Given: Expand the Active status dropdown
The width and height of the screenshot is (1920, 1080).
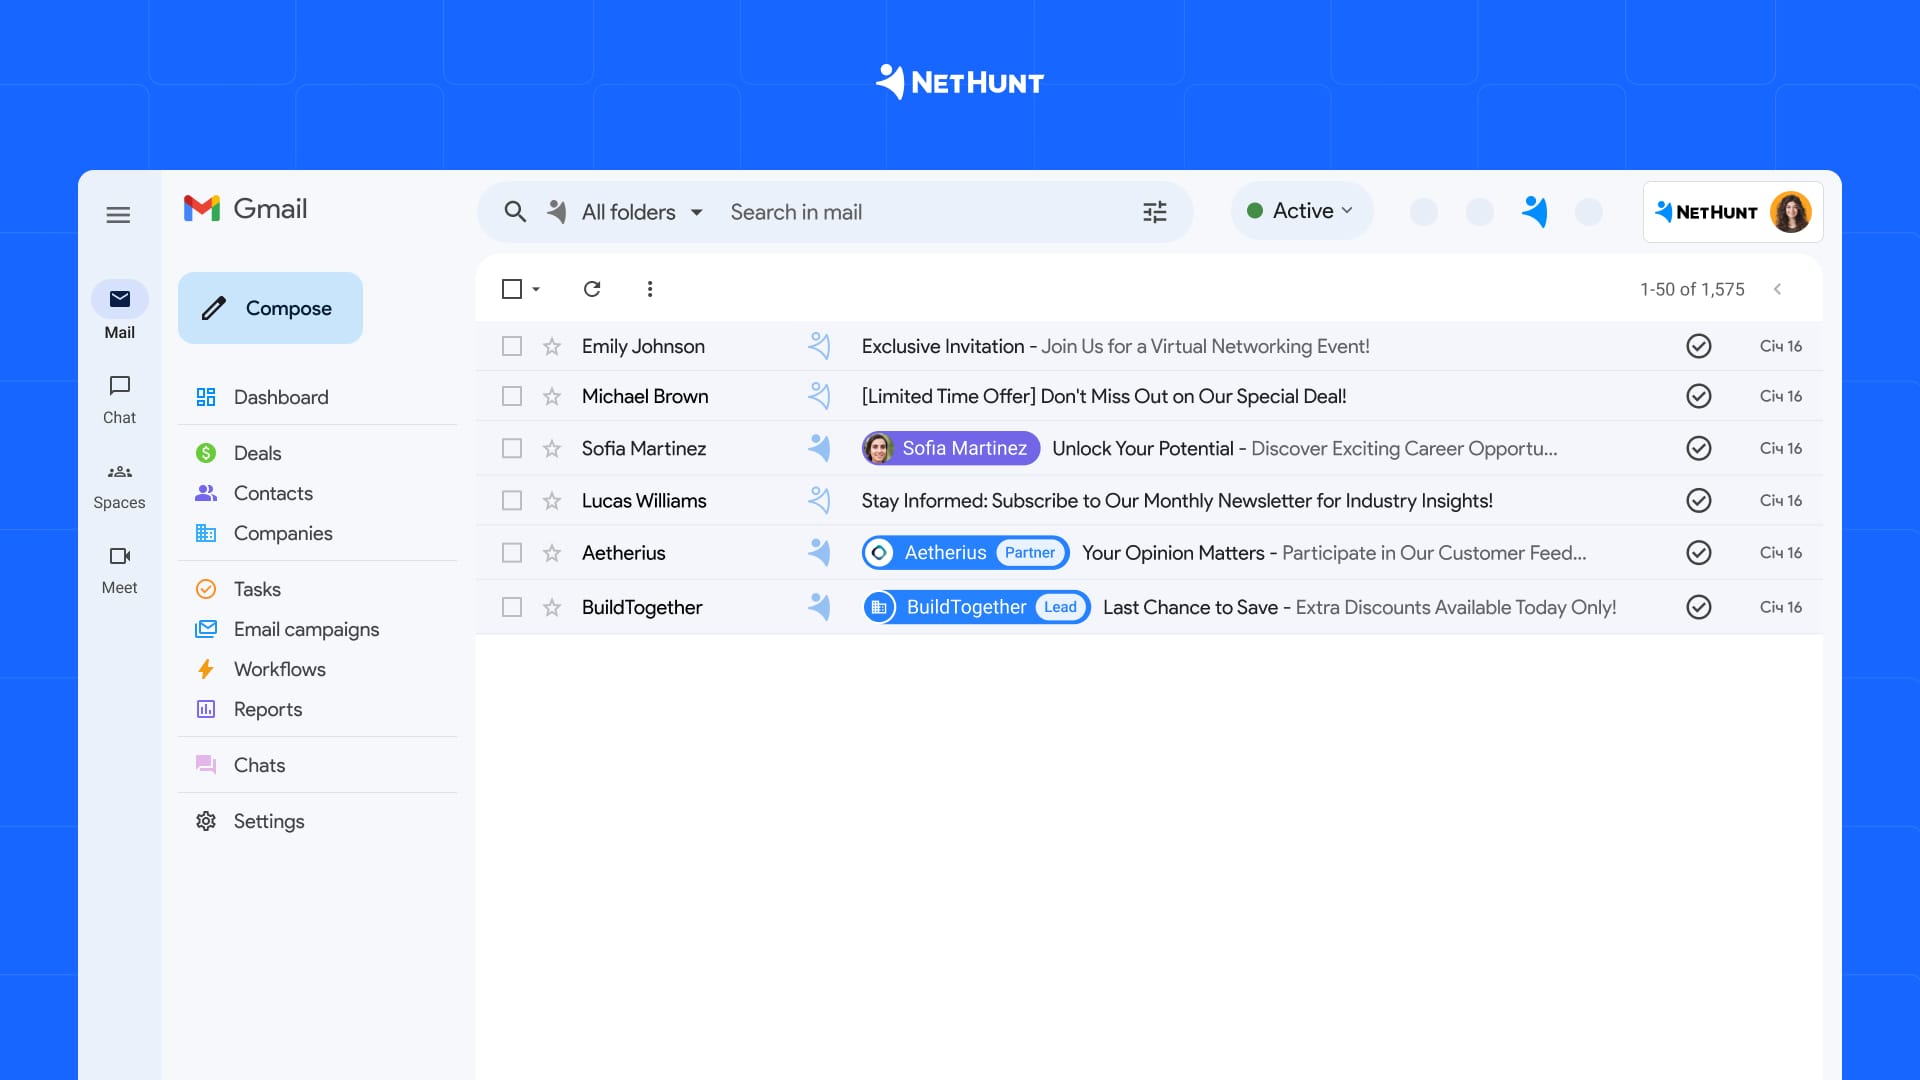Looking at the screenshot, I should point(1301,211).
